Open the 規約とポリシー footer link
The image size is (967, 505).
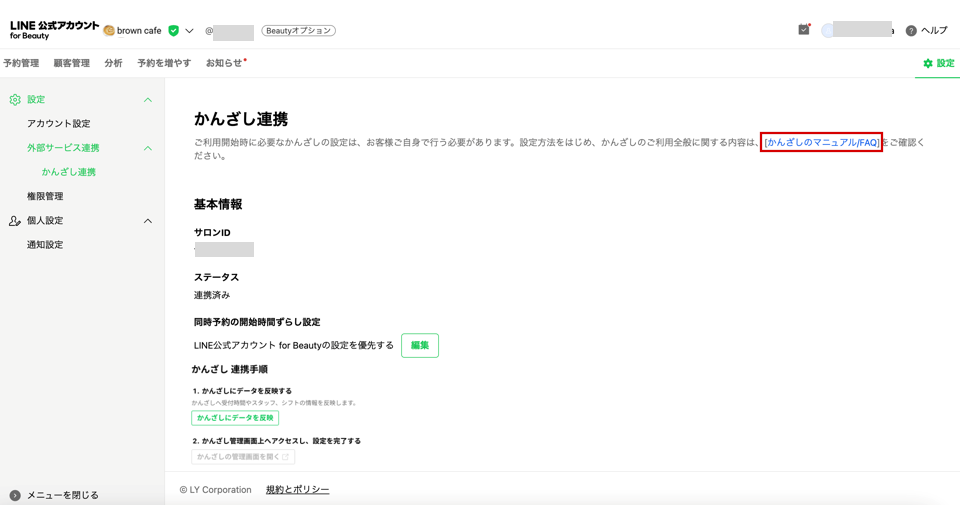(x=297, y=490)
